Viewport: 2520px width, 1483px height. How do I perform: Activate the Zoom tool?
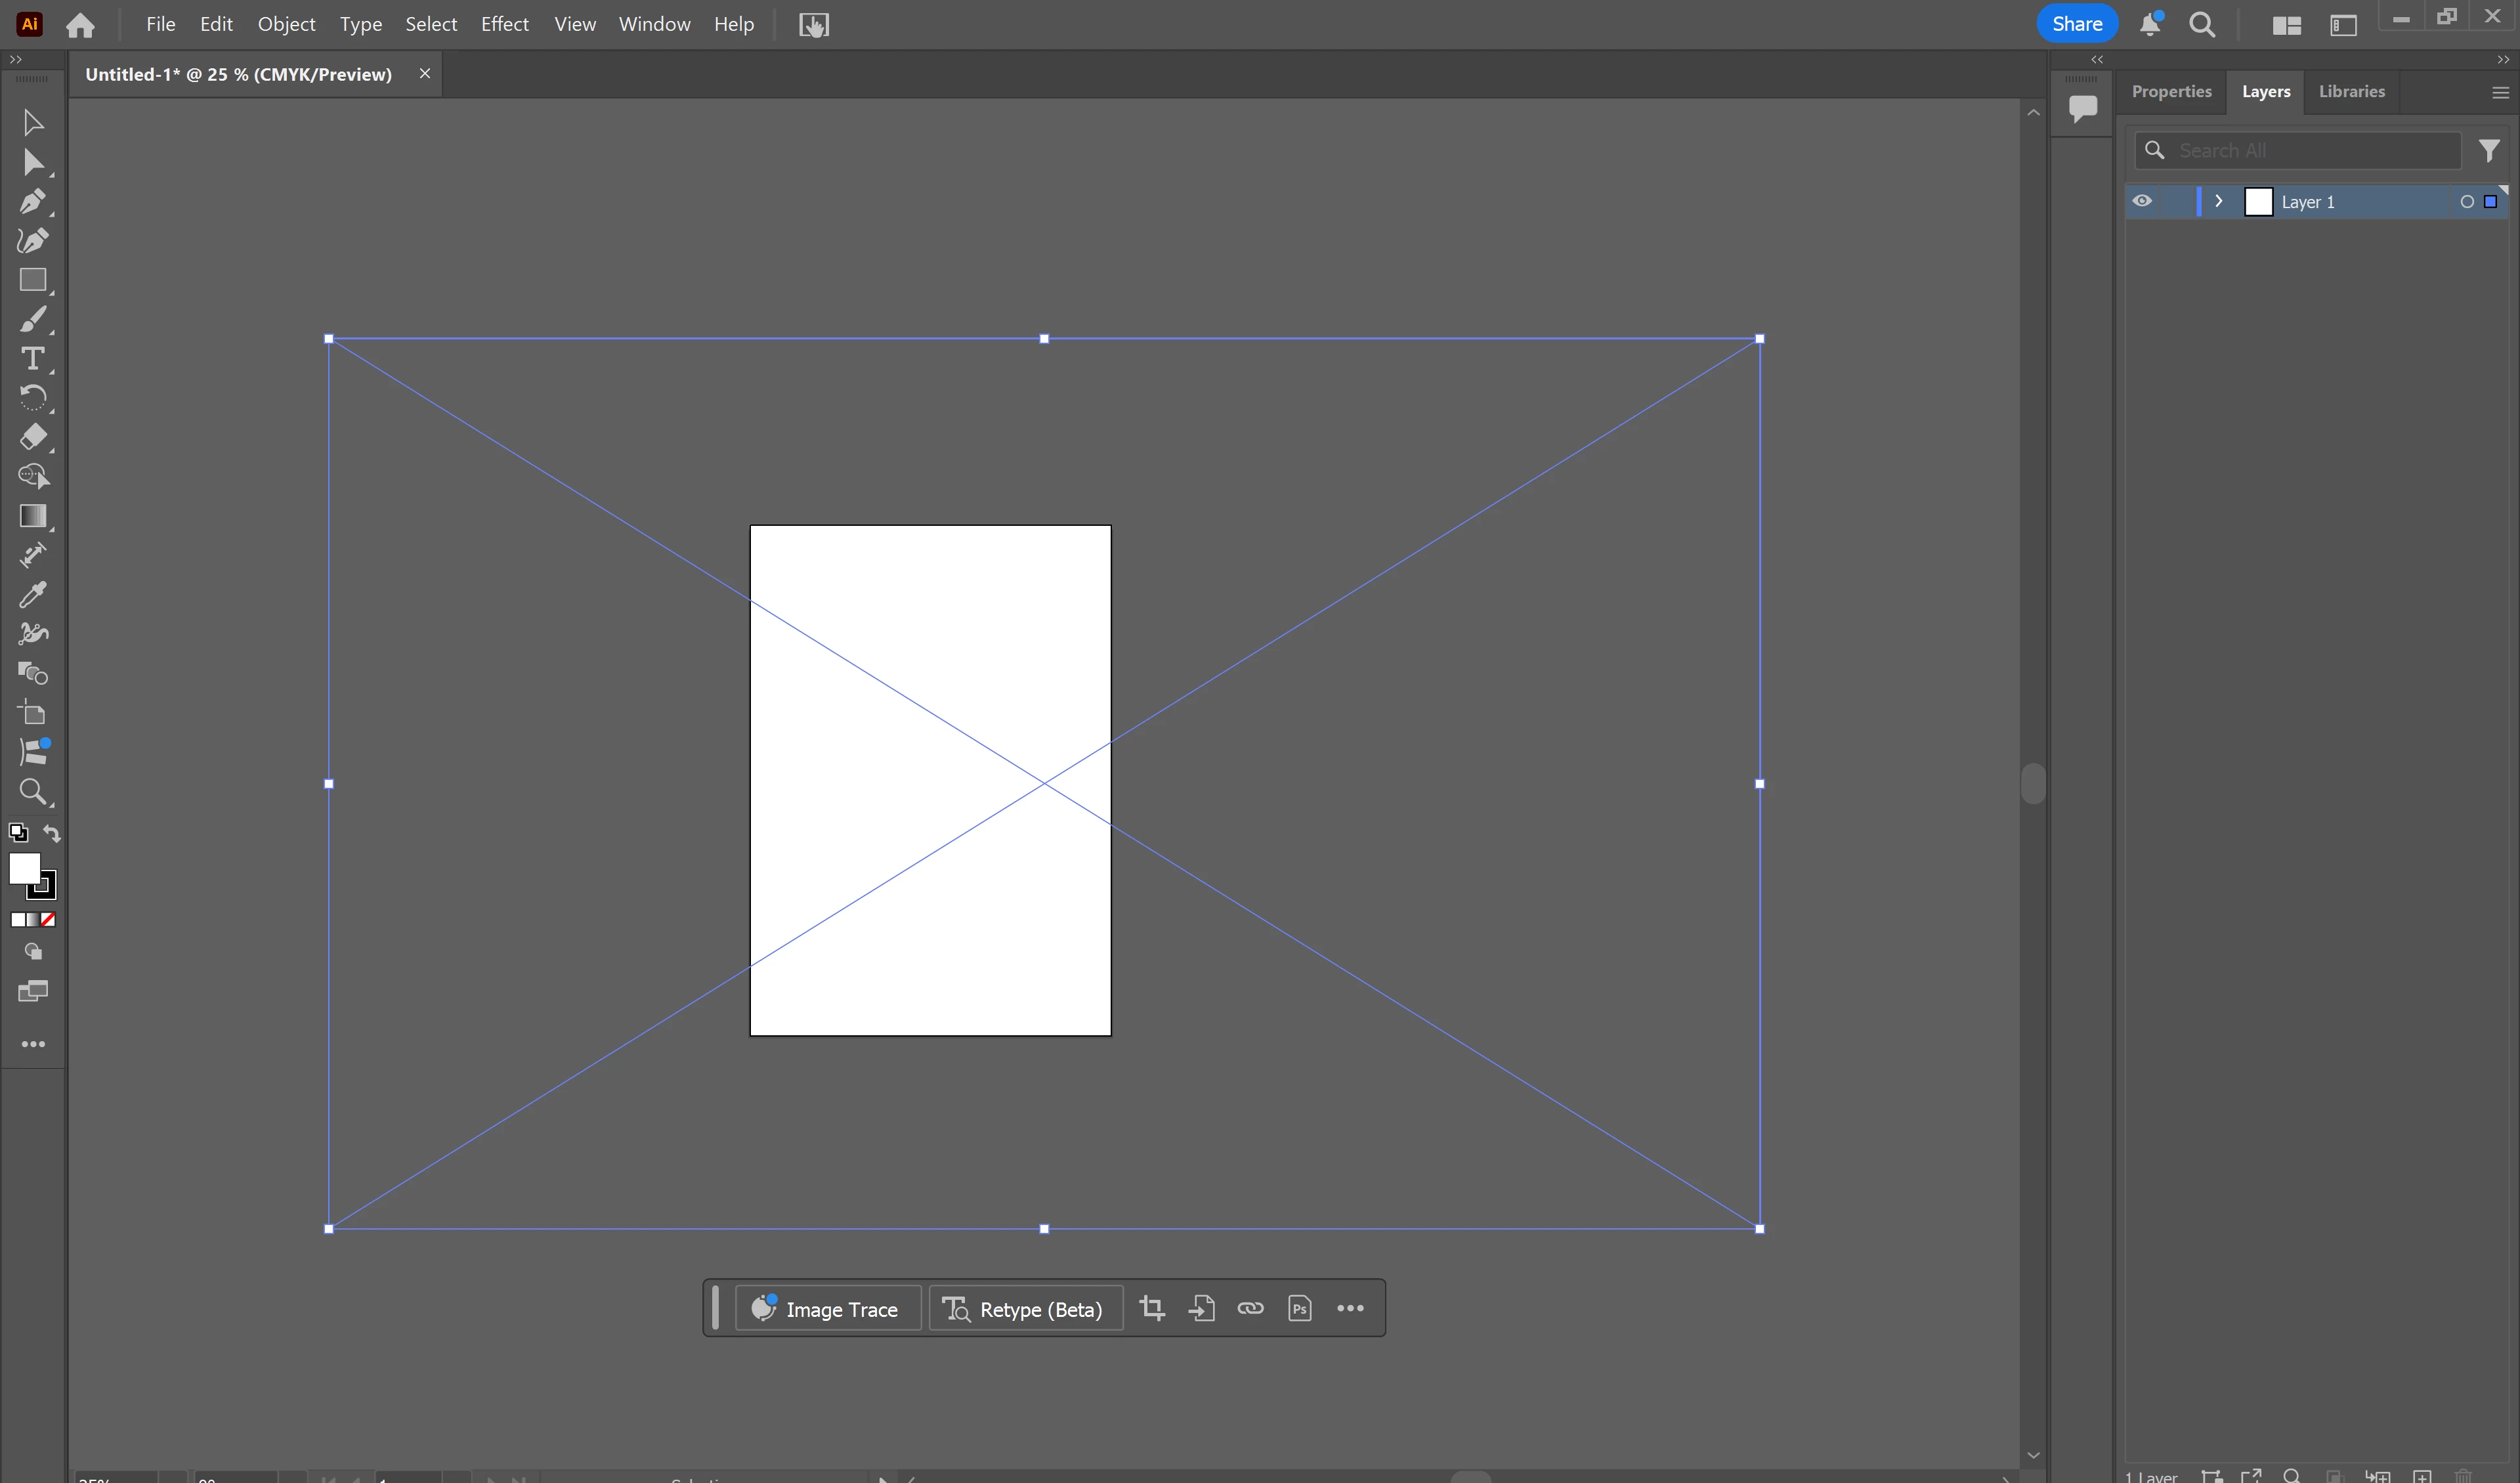[32, 792]
